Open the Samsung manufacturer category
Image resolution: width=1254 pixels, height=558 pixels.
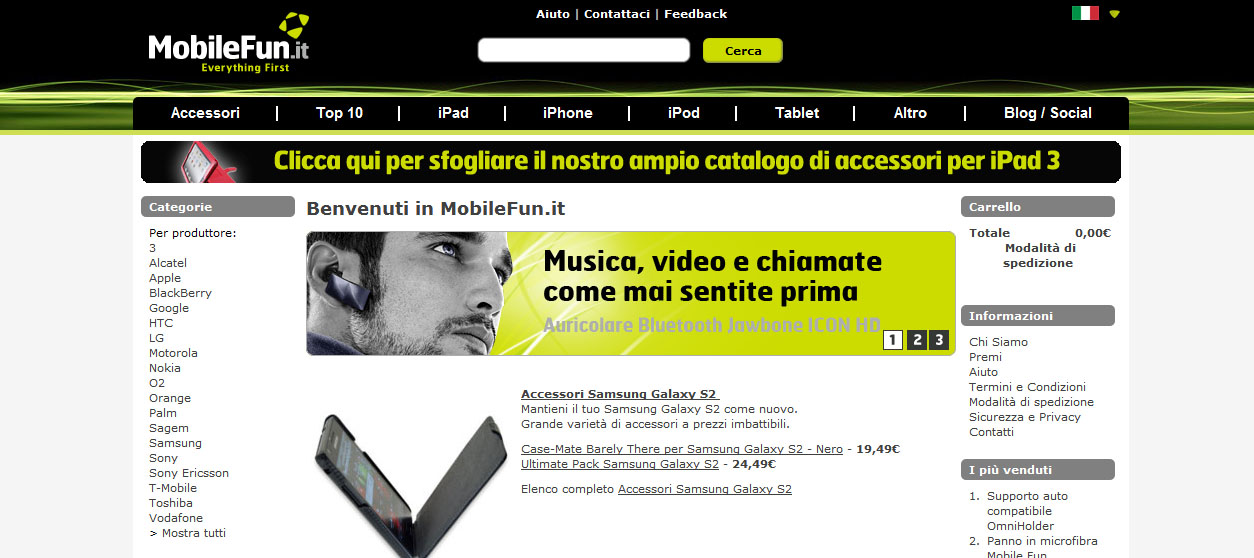tap(175, 443)
